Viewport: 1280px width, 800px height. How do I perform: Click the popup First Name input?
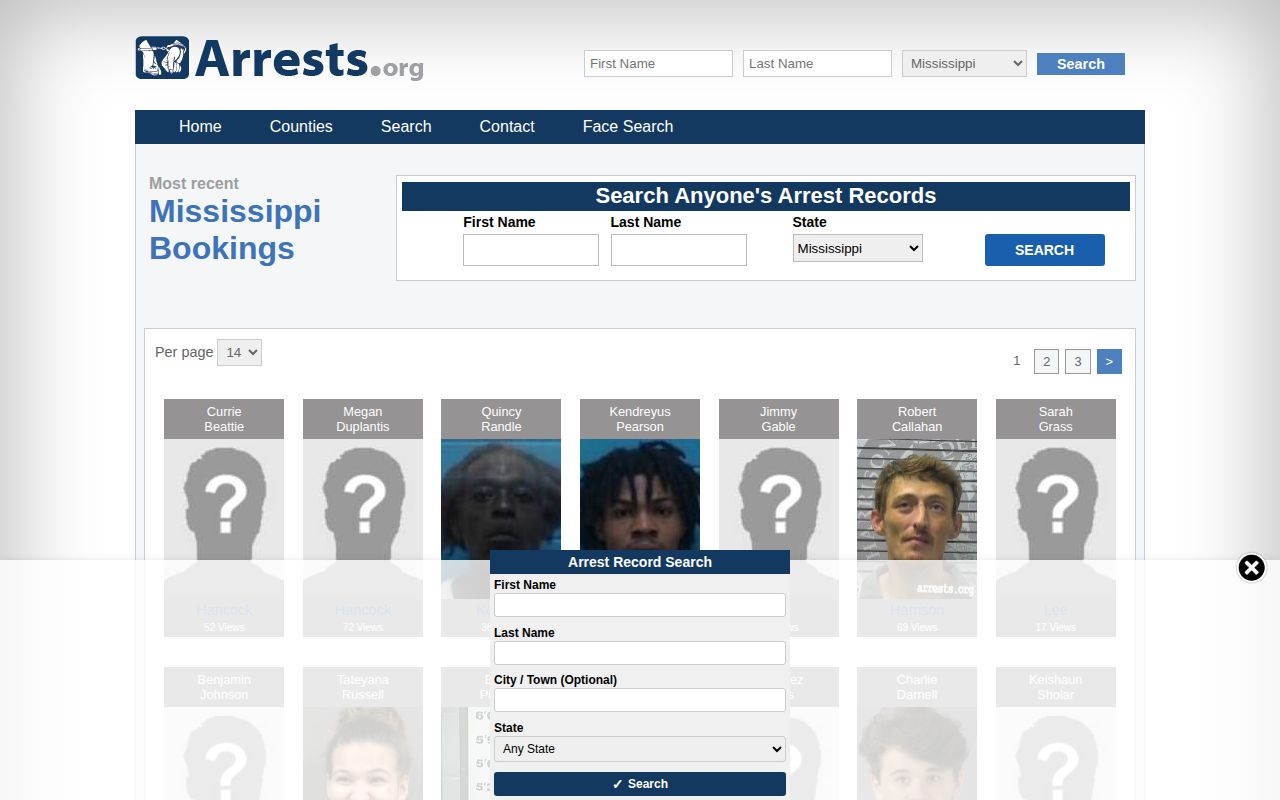[640, 605]
